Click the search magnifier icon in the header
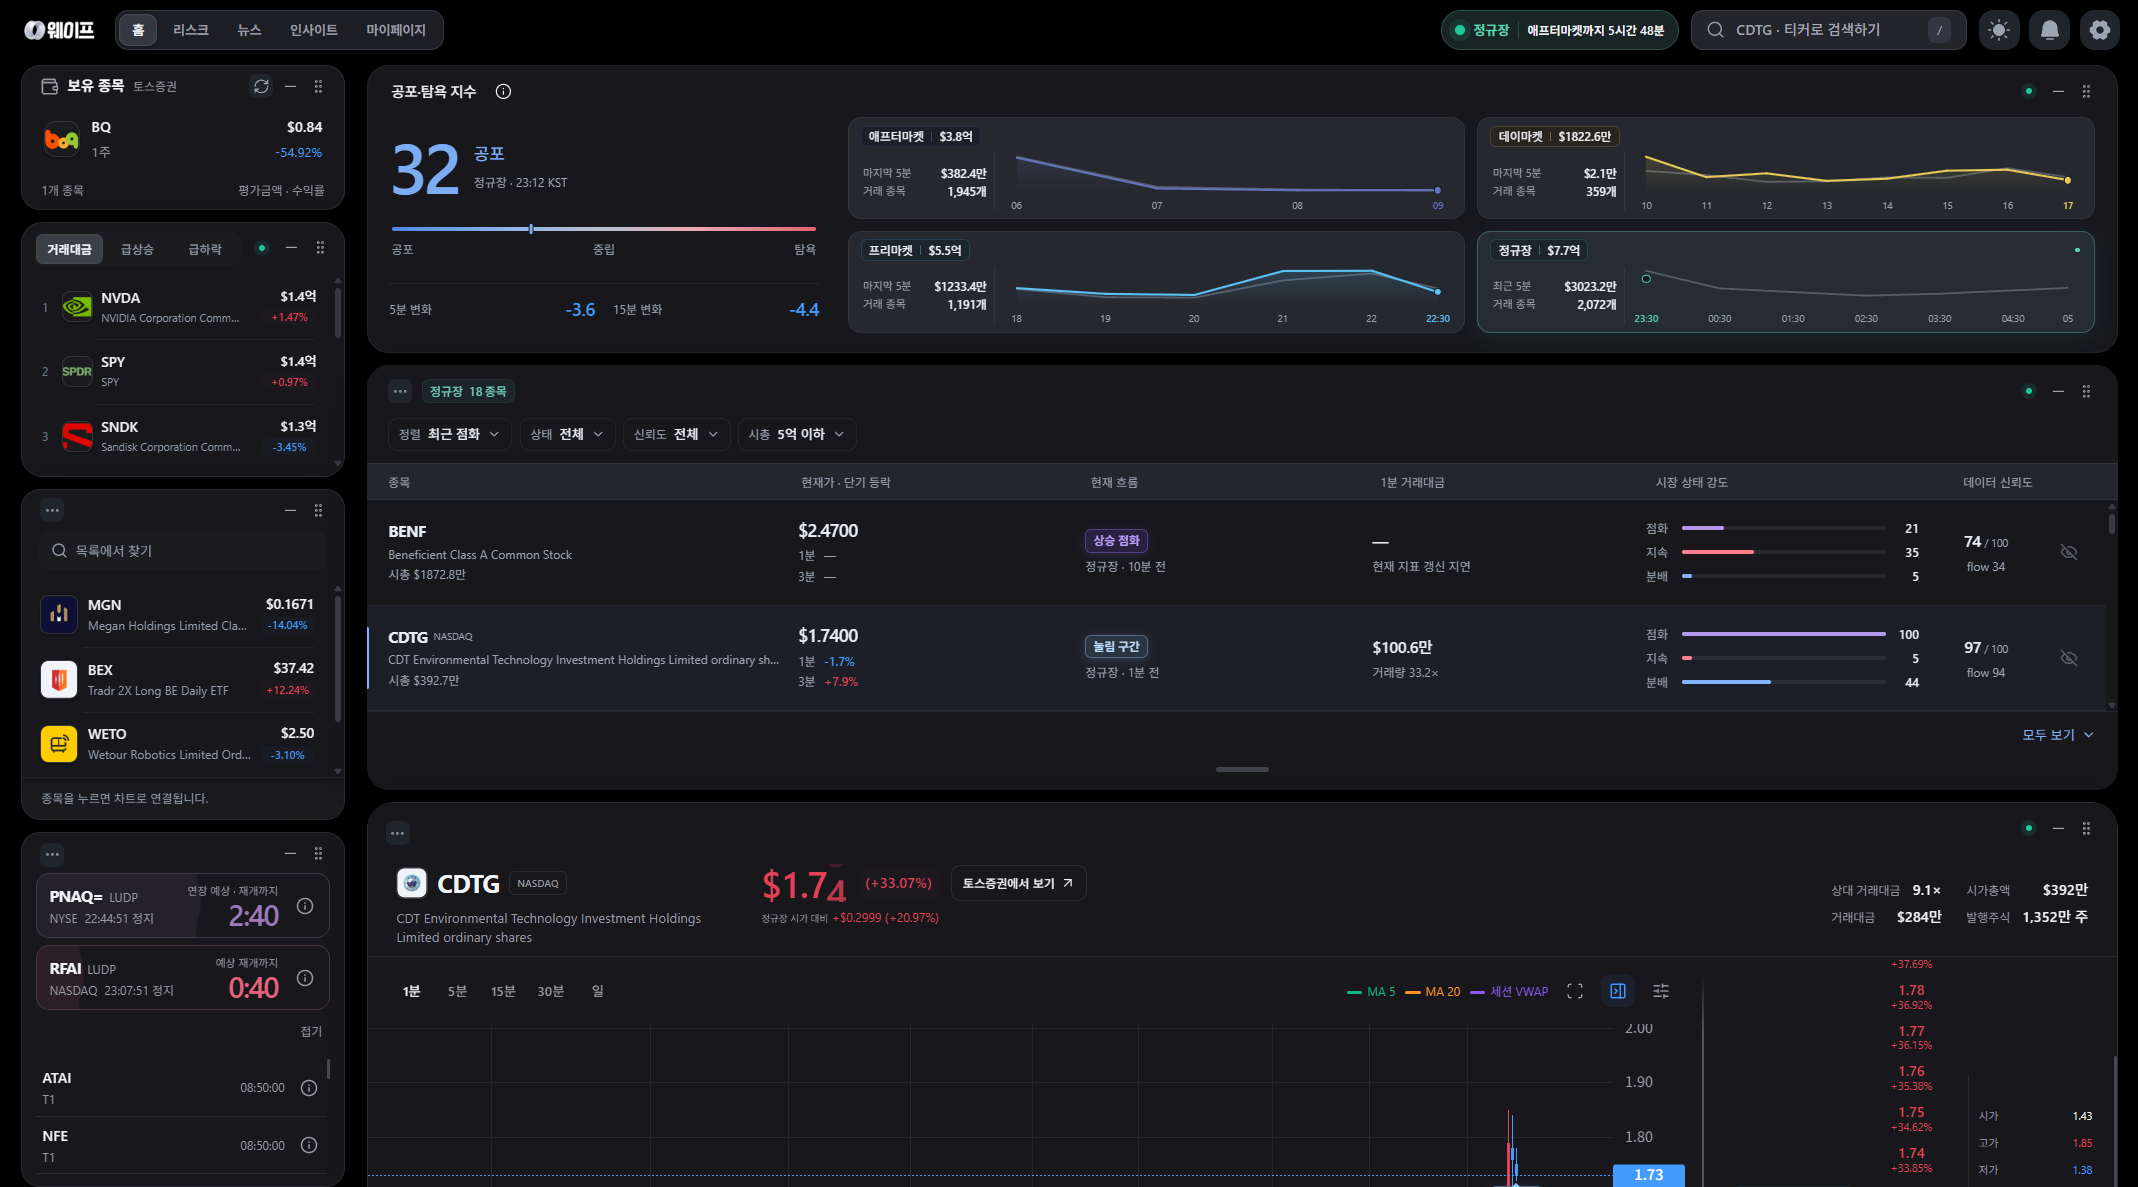The image size is (2138, 1187). [x=1715, y=30]
